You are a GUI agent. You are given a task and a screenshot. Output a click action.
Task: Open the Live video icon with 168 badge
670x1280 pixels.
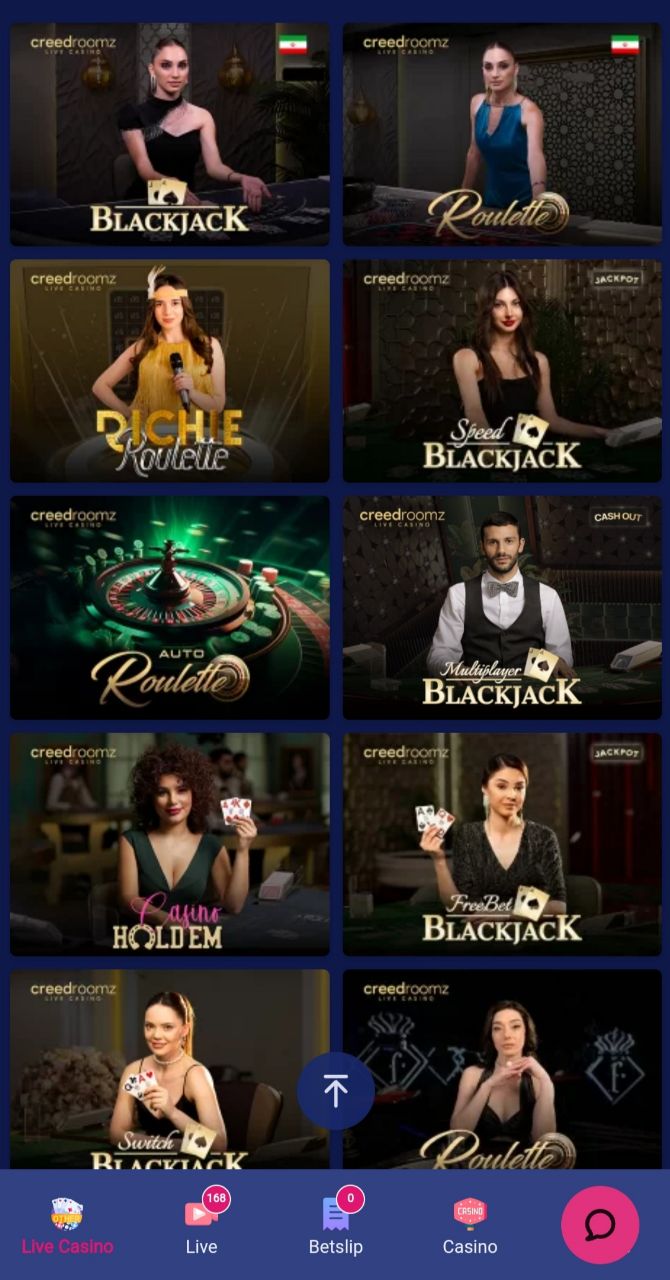pos(201,1213)
